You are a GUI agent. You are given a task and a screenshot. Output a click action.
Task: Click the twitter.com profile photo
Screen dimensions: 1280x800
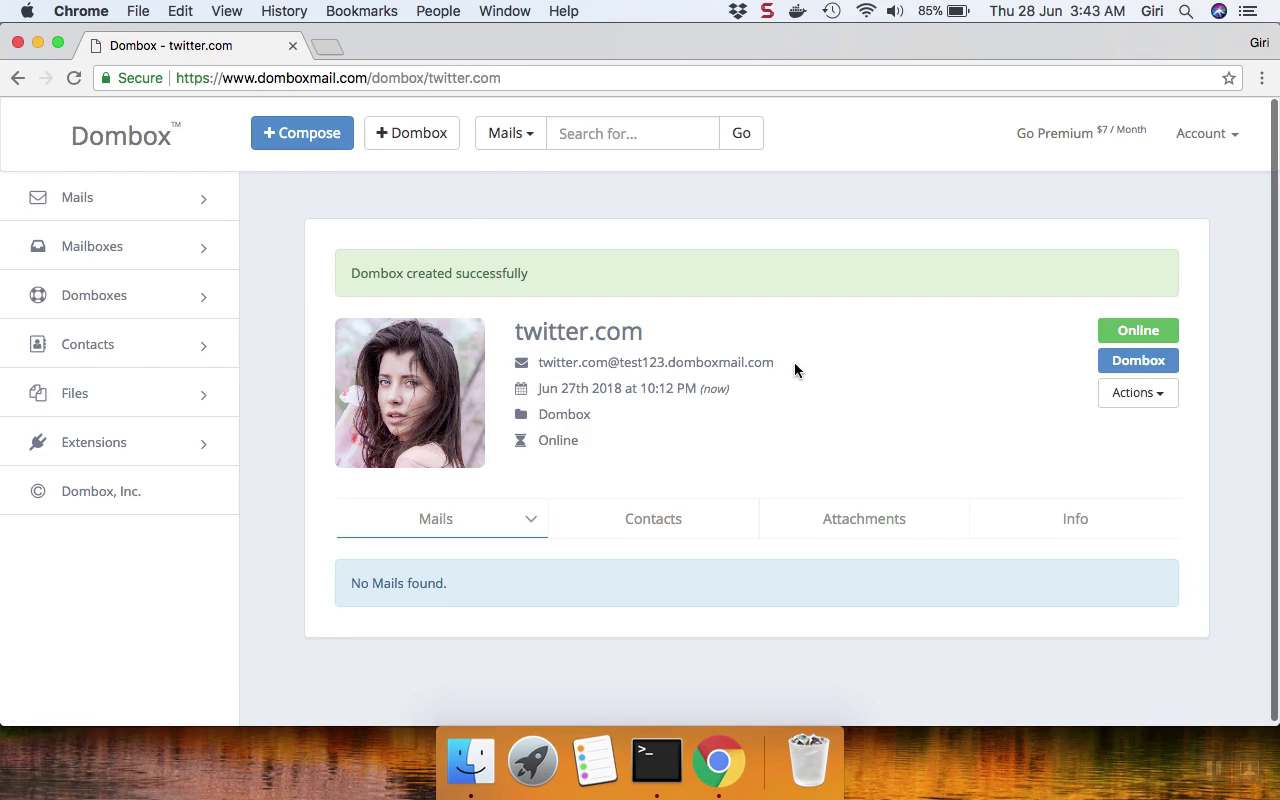click(410, 393)
